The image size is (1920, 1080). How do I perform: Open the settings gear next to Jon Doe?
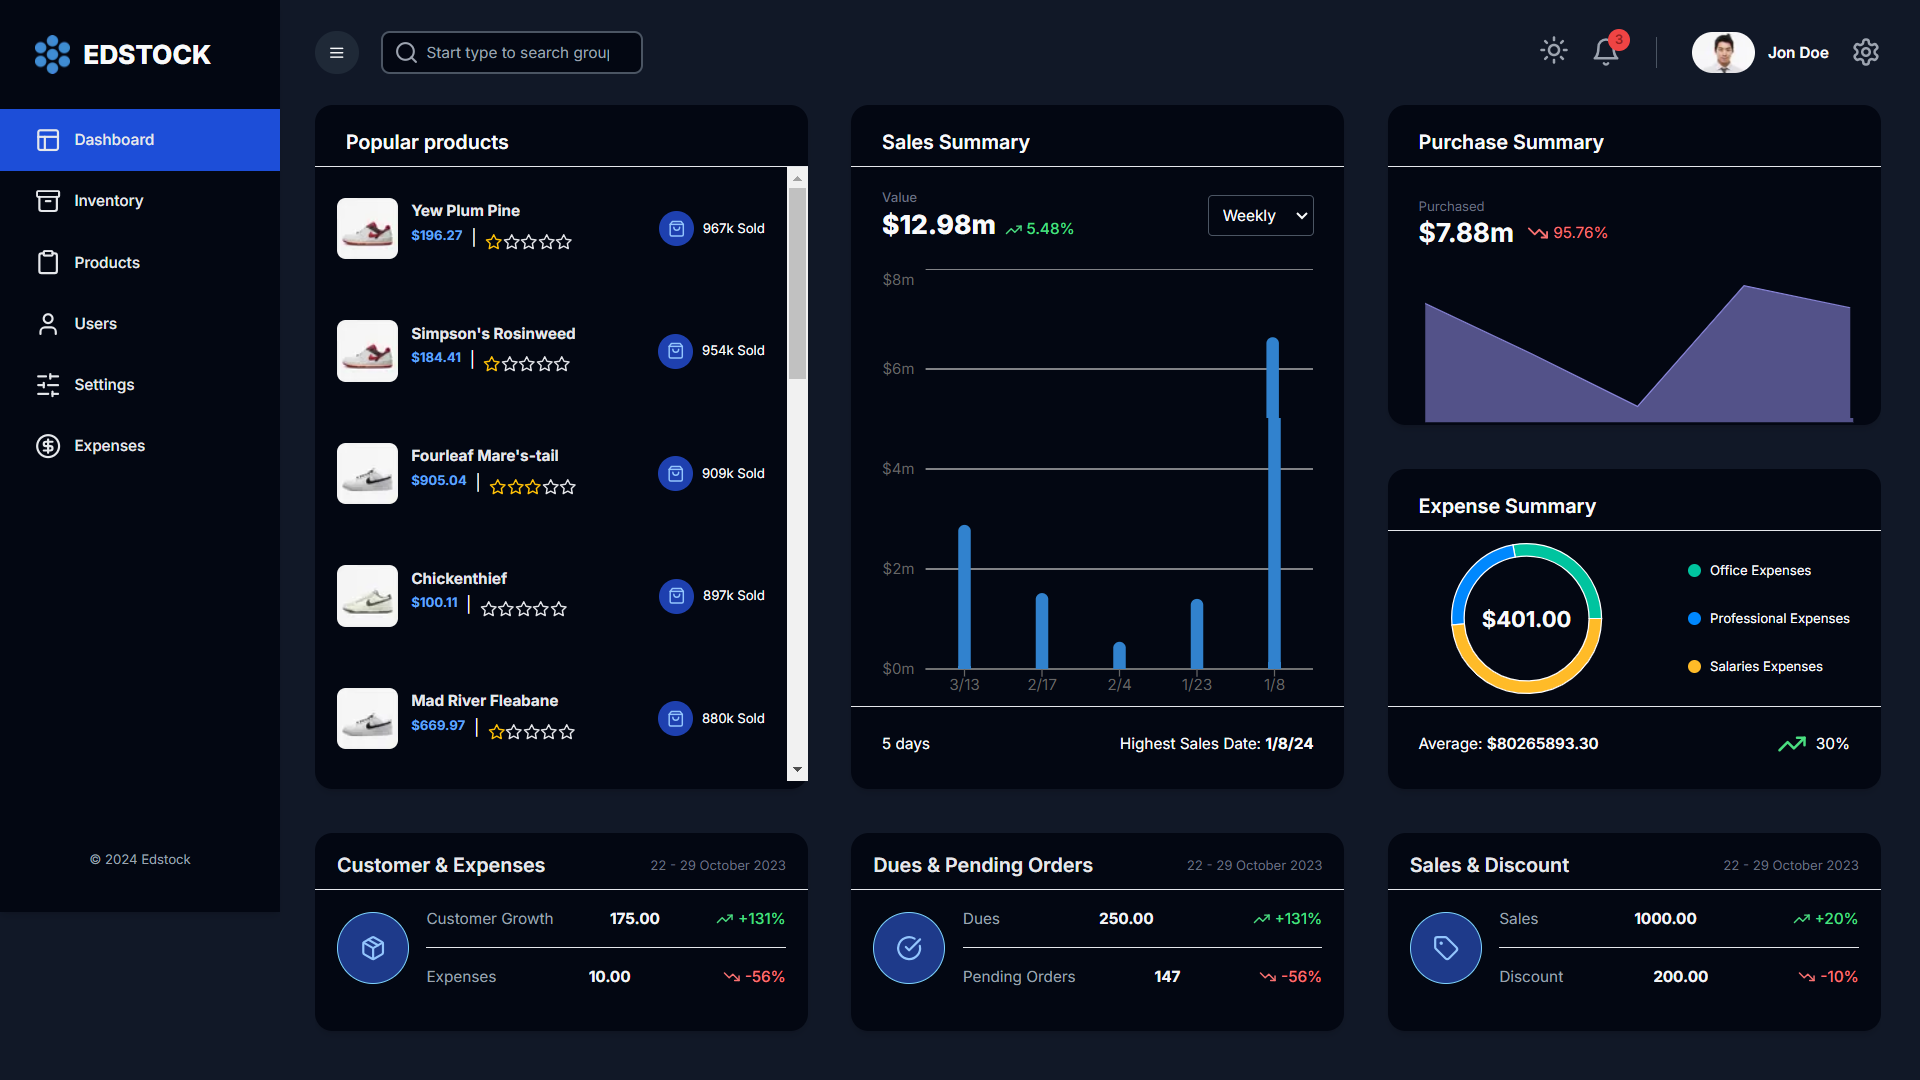(x=1865, y=52)
